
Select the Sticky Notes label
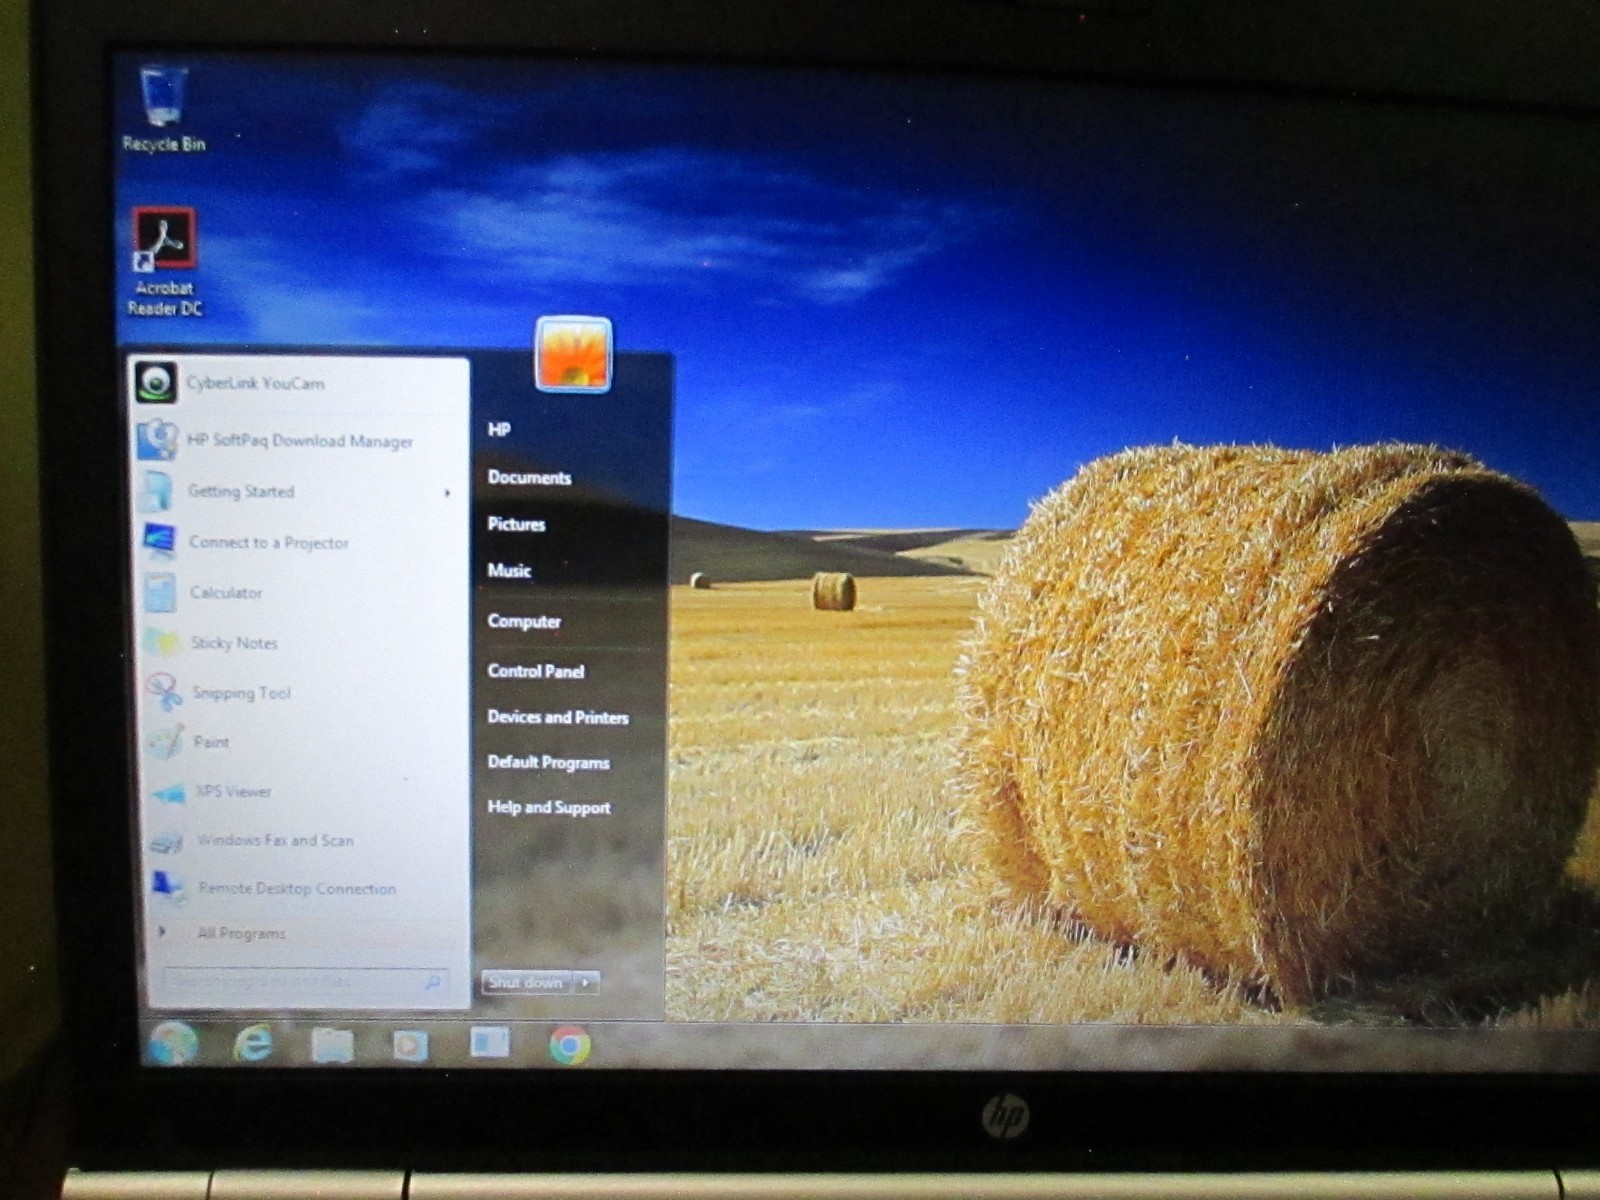click(x=234, y=643)
